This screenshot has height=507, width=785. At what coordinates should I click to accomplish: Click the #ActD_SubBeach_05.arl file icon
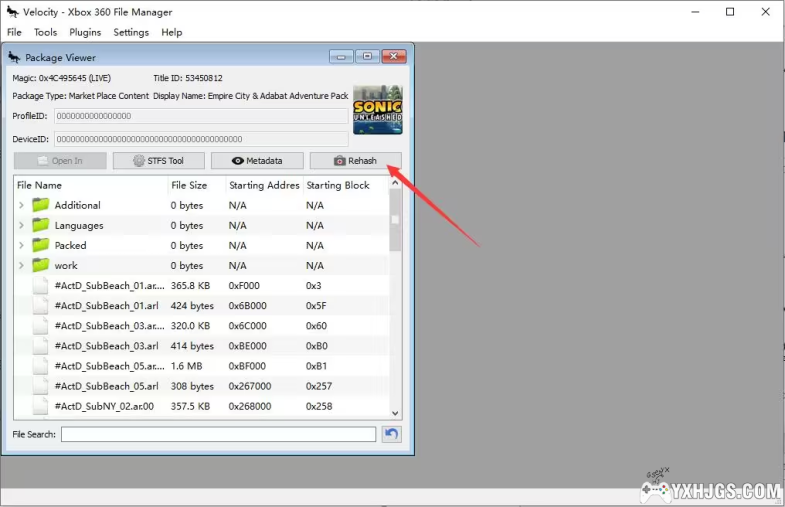[40, 386]
